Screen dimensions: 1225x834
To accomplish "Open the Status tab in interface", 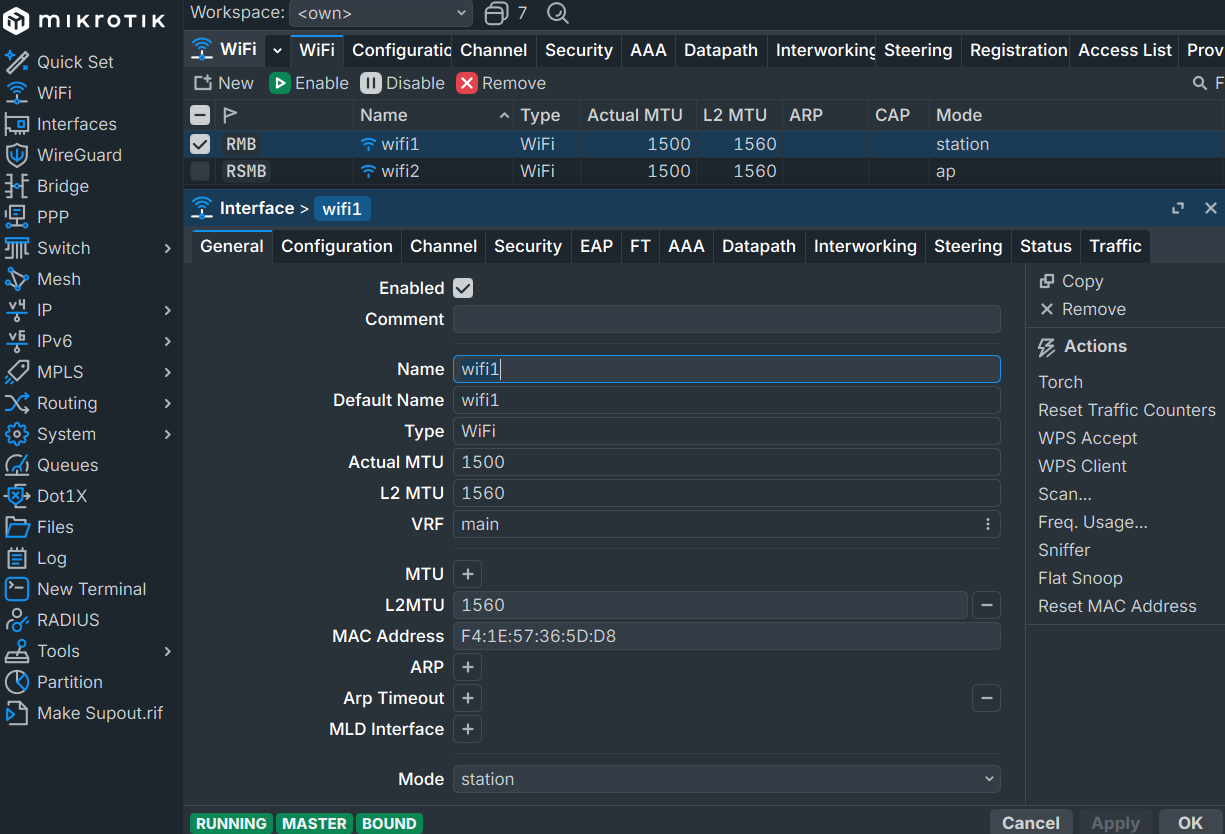I will tap(1046, 246).
